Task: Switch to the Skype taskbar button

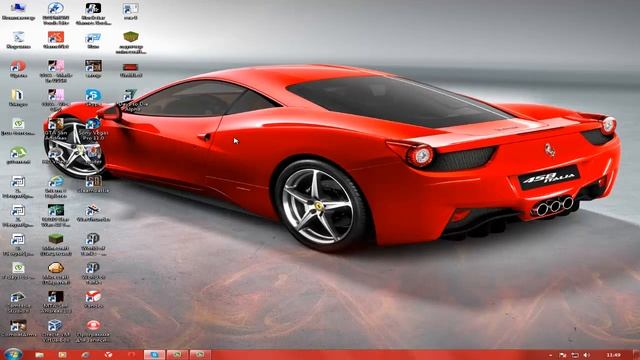Action: point(154,355)
